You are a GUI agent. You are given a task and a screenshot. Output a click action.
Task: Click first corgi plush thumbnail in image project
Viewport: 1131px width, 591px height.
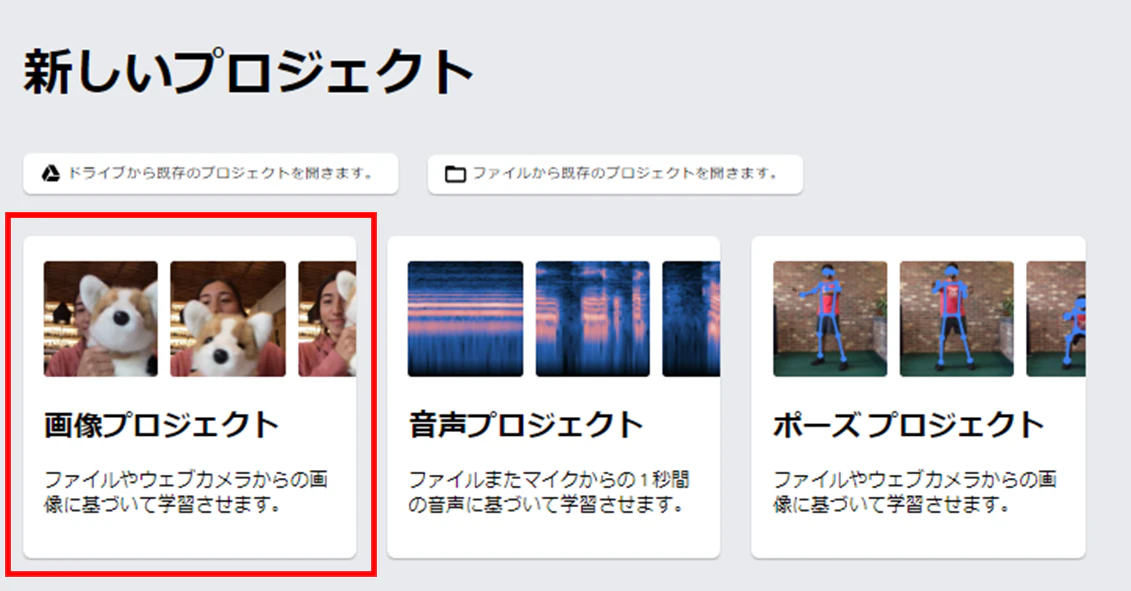pos(101,319)
